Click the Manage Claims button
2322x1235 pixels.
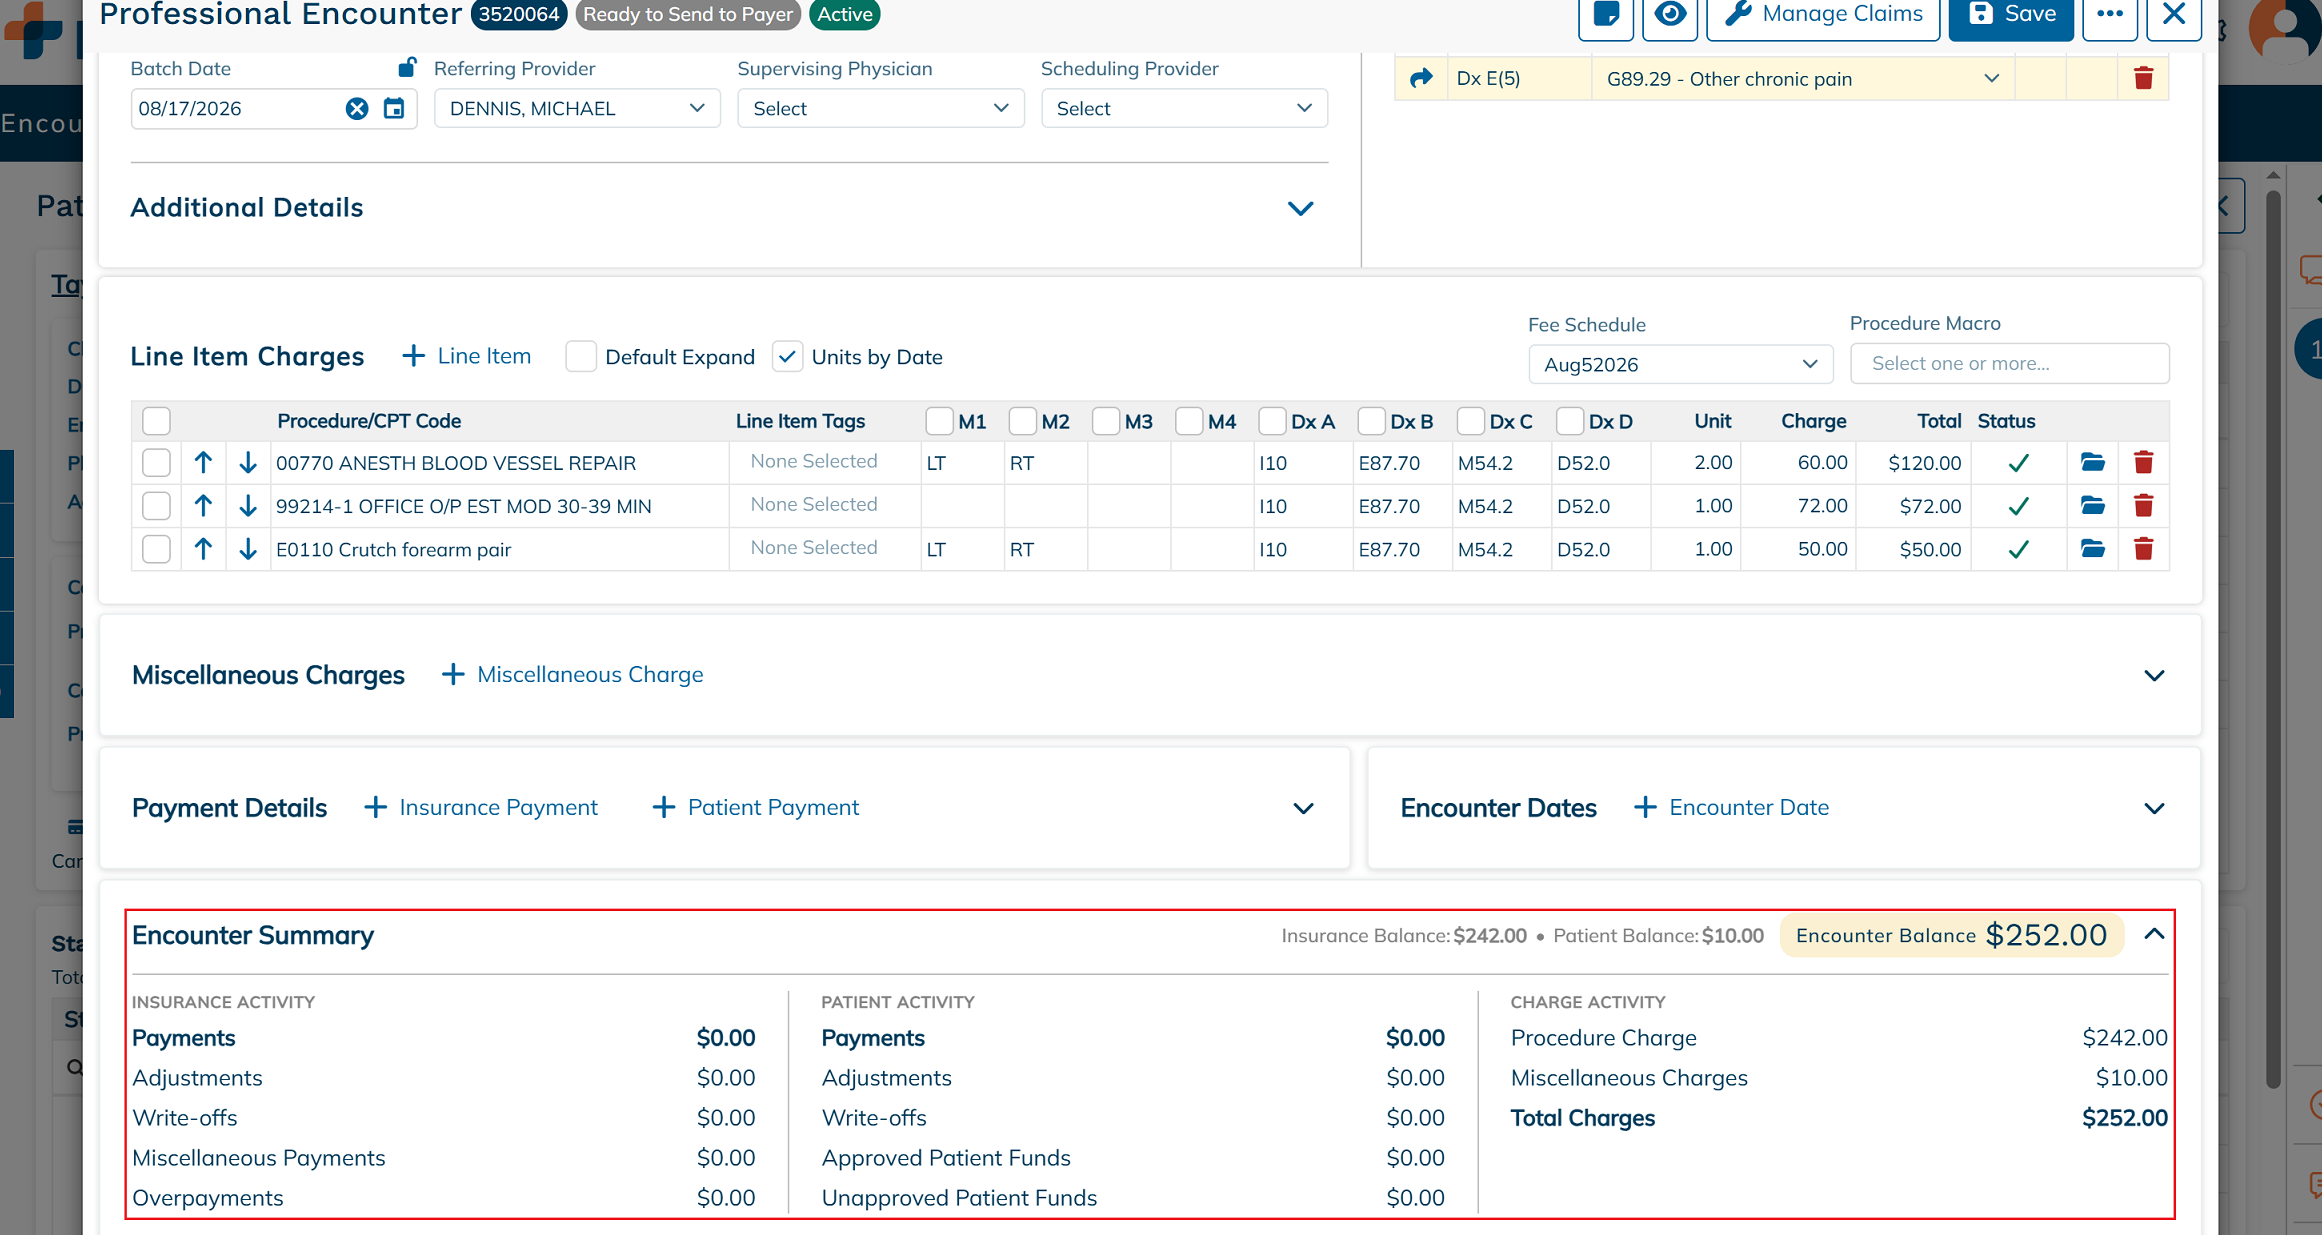pos(1823,14)
